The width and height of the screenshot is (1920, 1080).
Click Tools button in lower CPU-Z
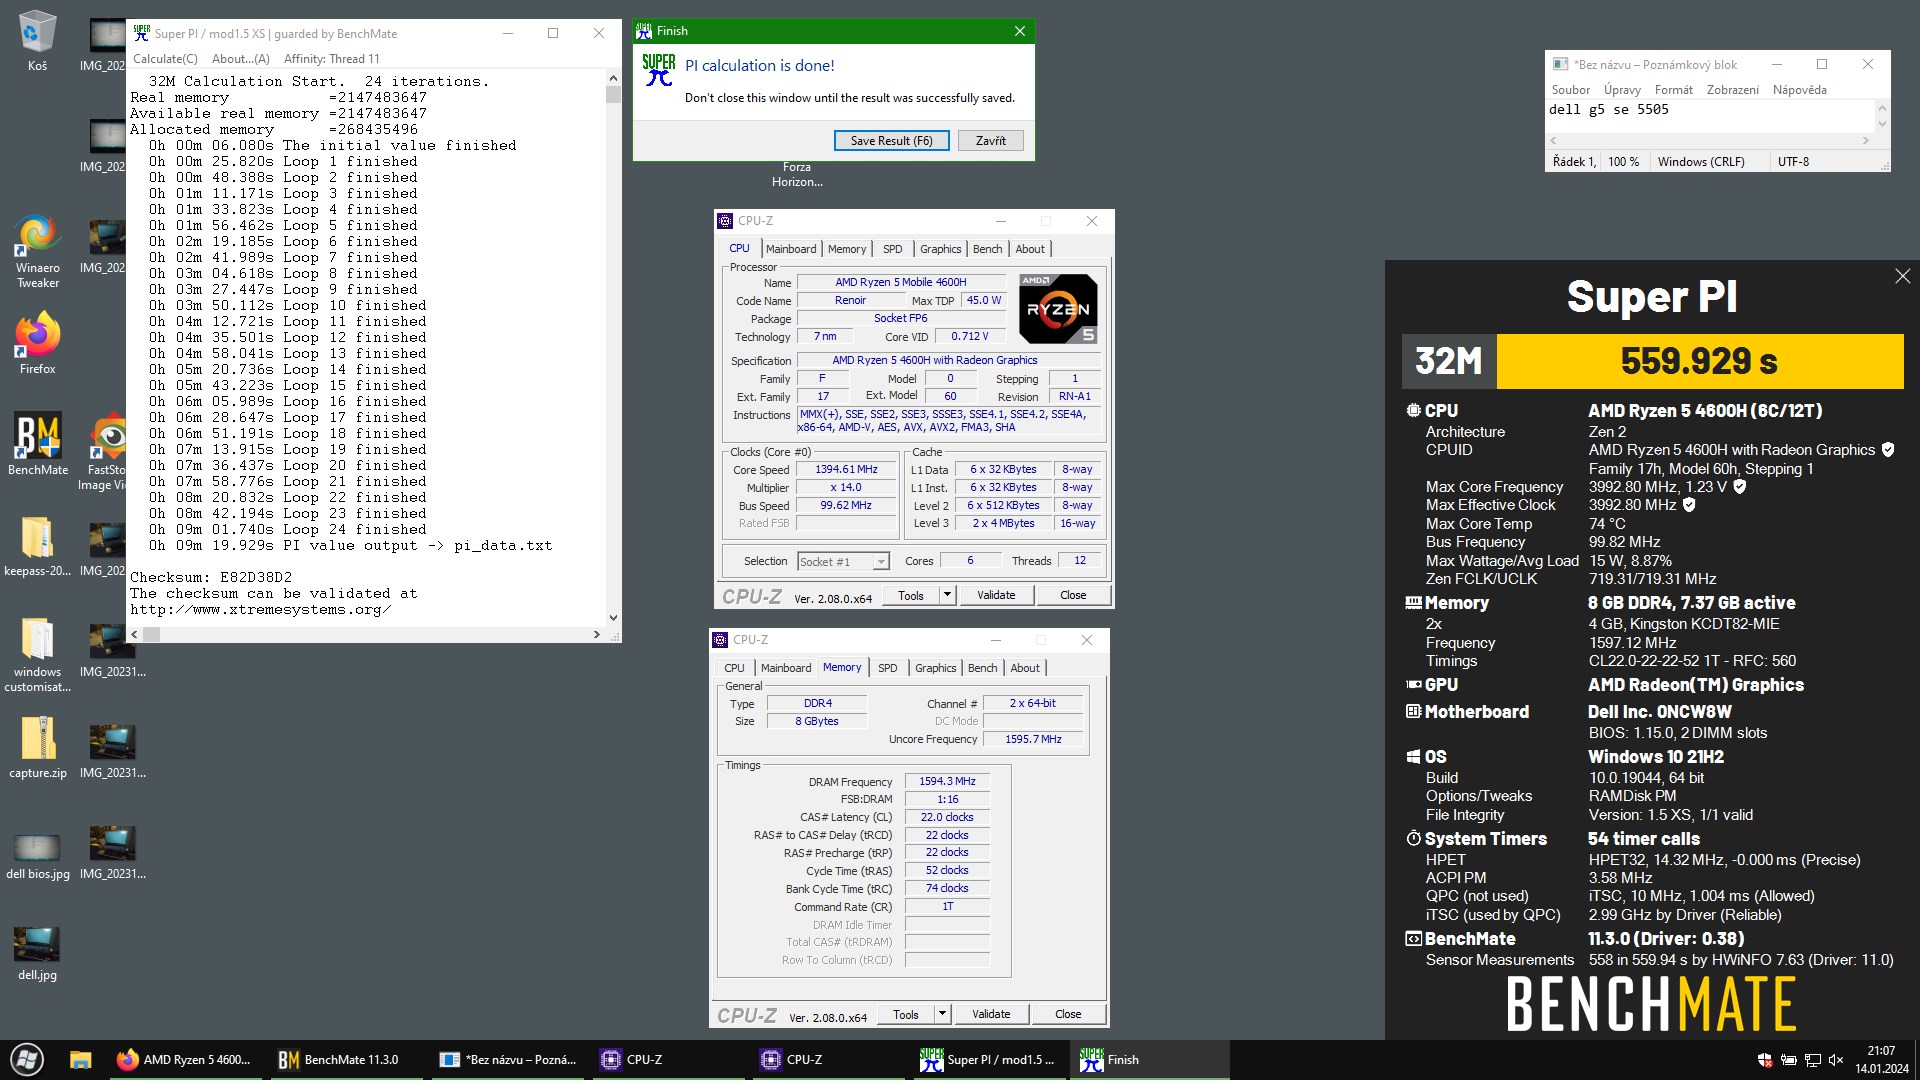tap(905, 1015)
